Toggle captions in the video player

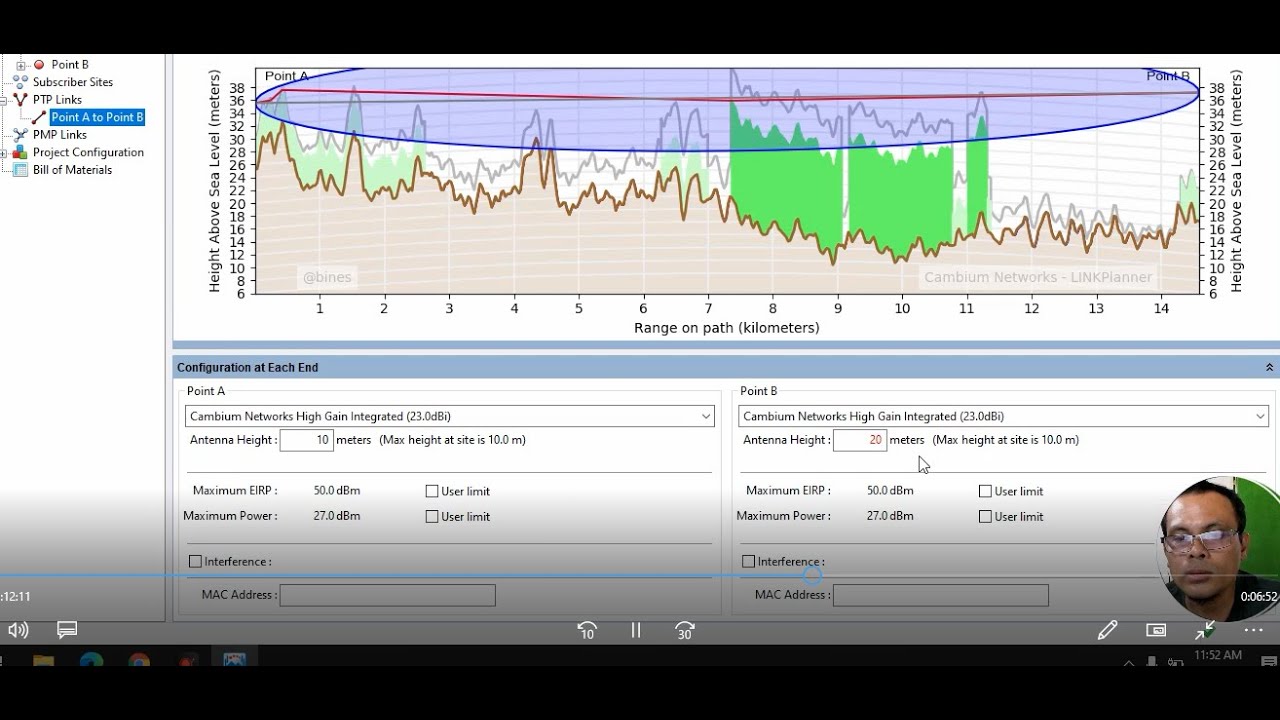(x=67, y=630)
